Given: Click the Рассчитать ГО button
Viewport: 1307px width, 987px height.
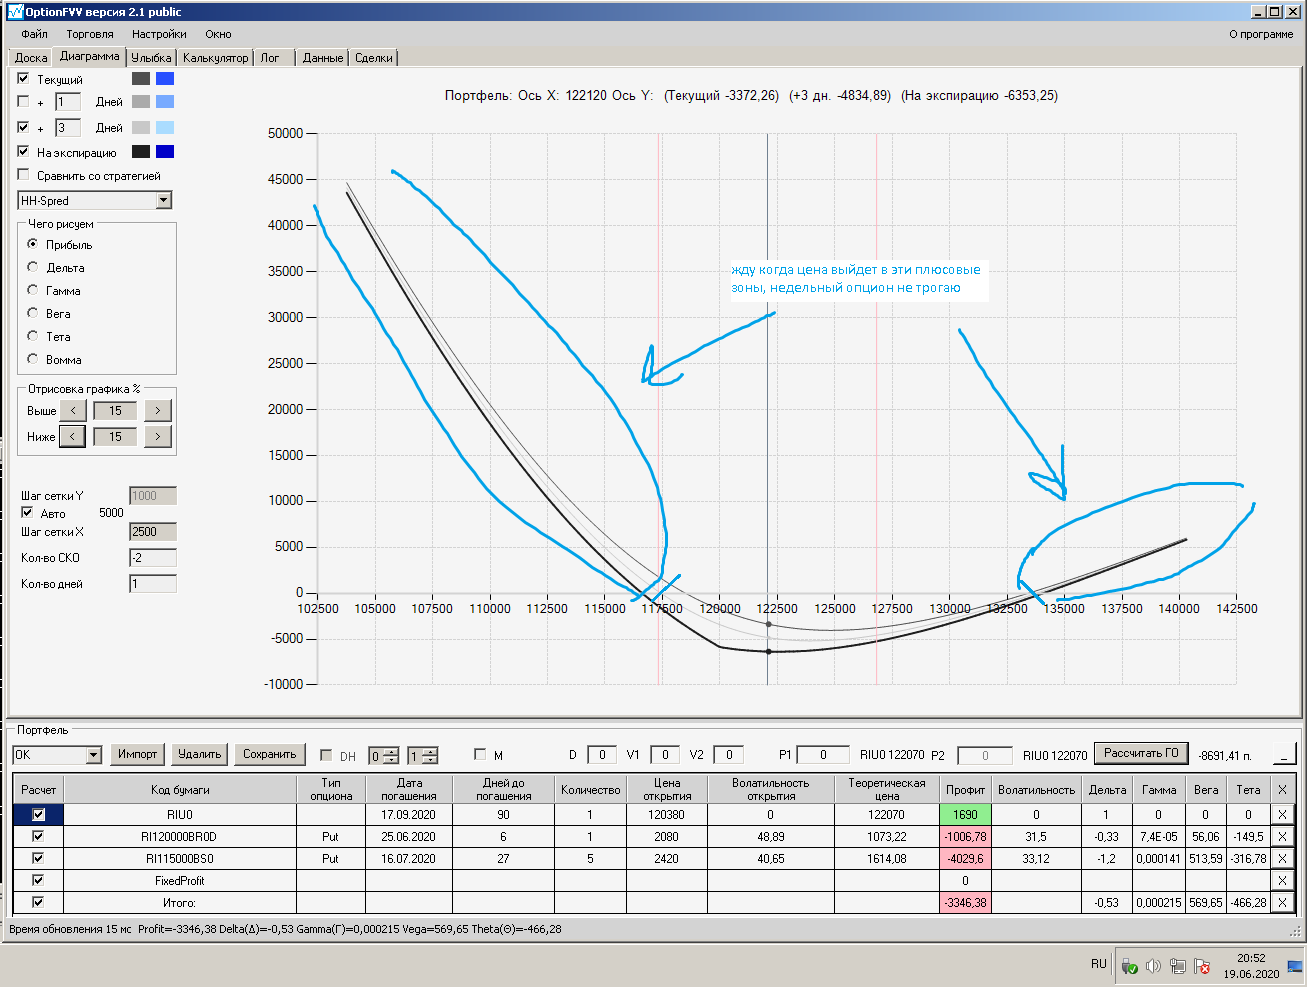Looking at the screenshot, I should point(1141,753).
